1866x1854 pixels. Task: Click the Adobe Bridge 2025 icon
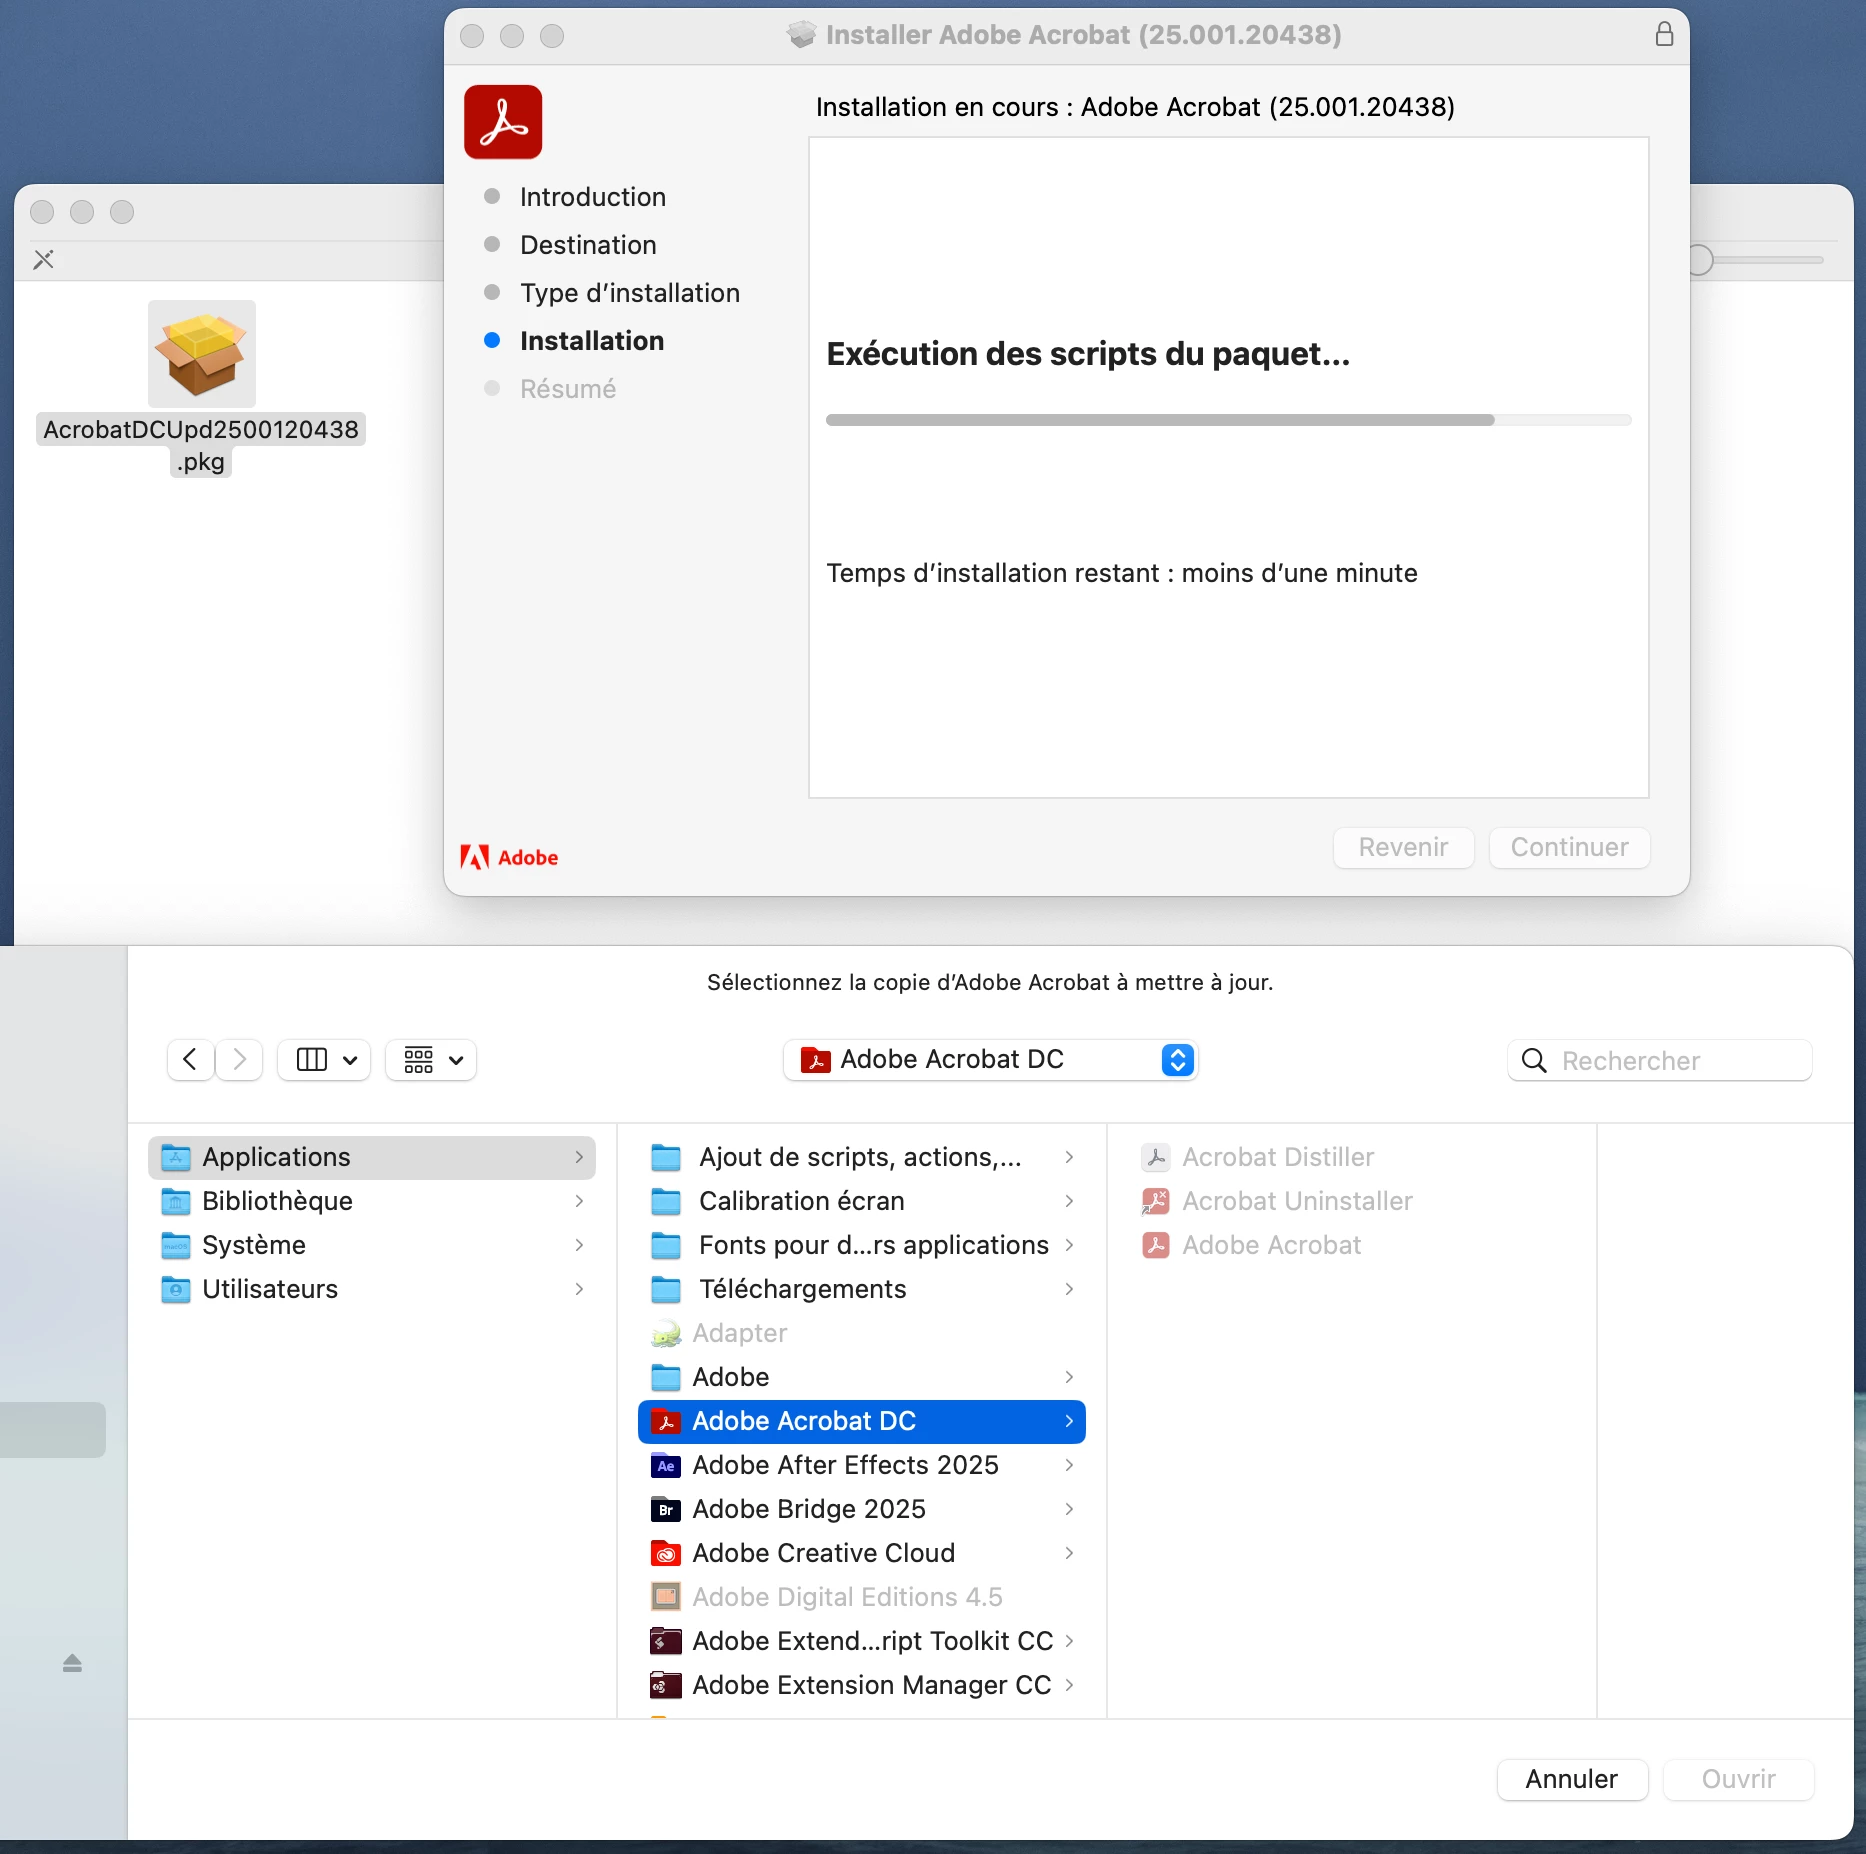tap(666, 1509)
